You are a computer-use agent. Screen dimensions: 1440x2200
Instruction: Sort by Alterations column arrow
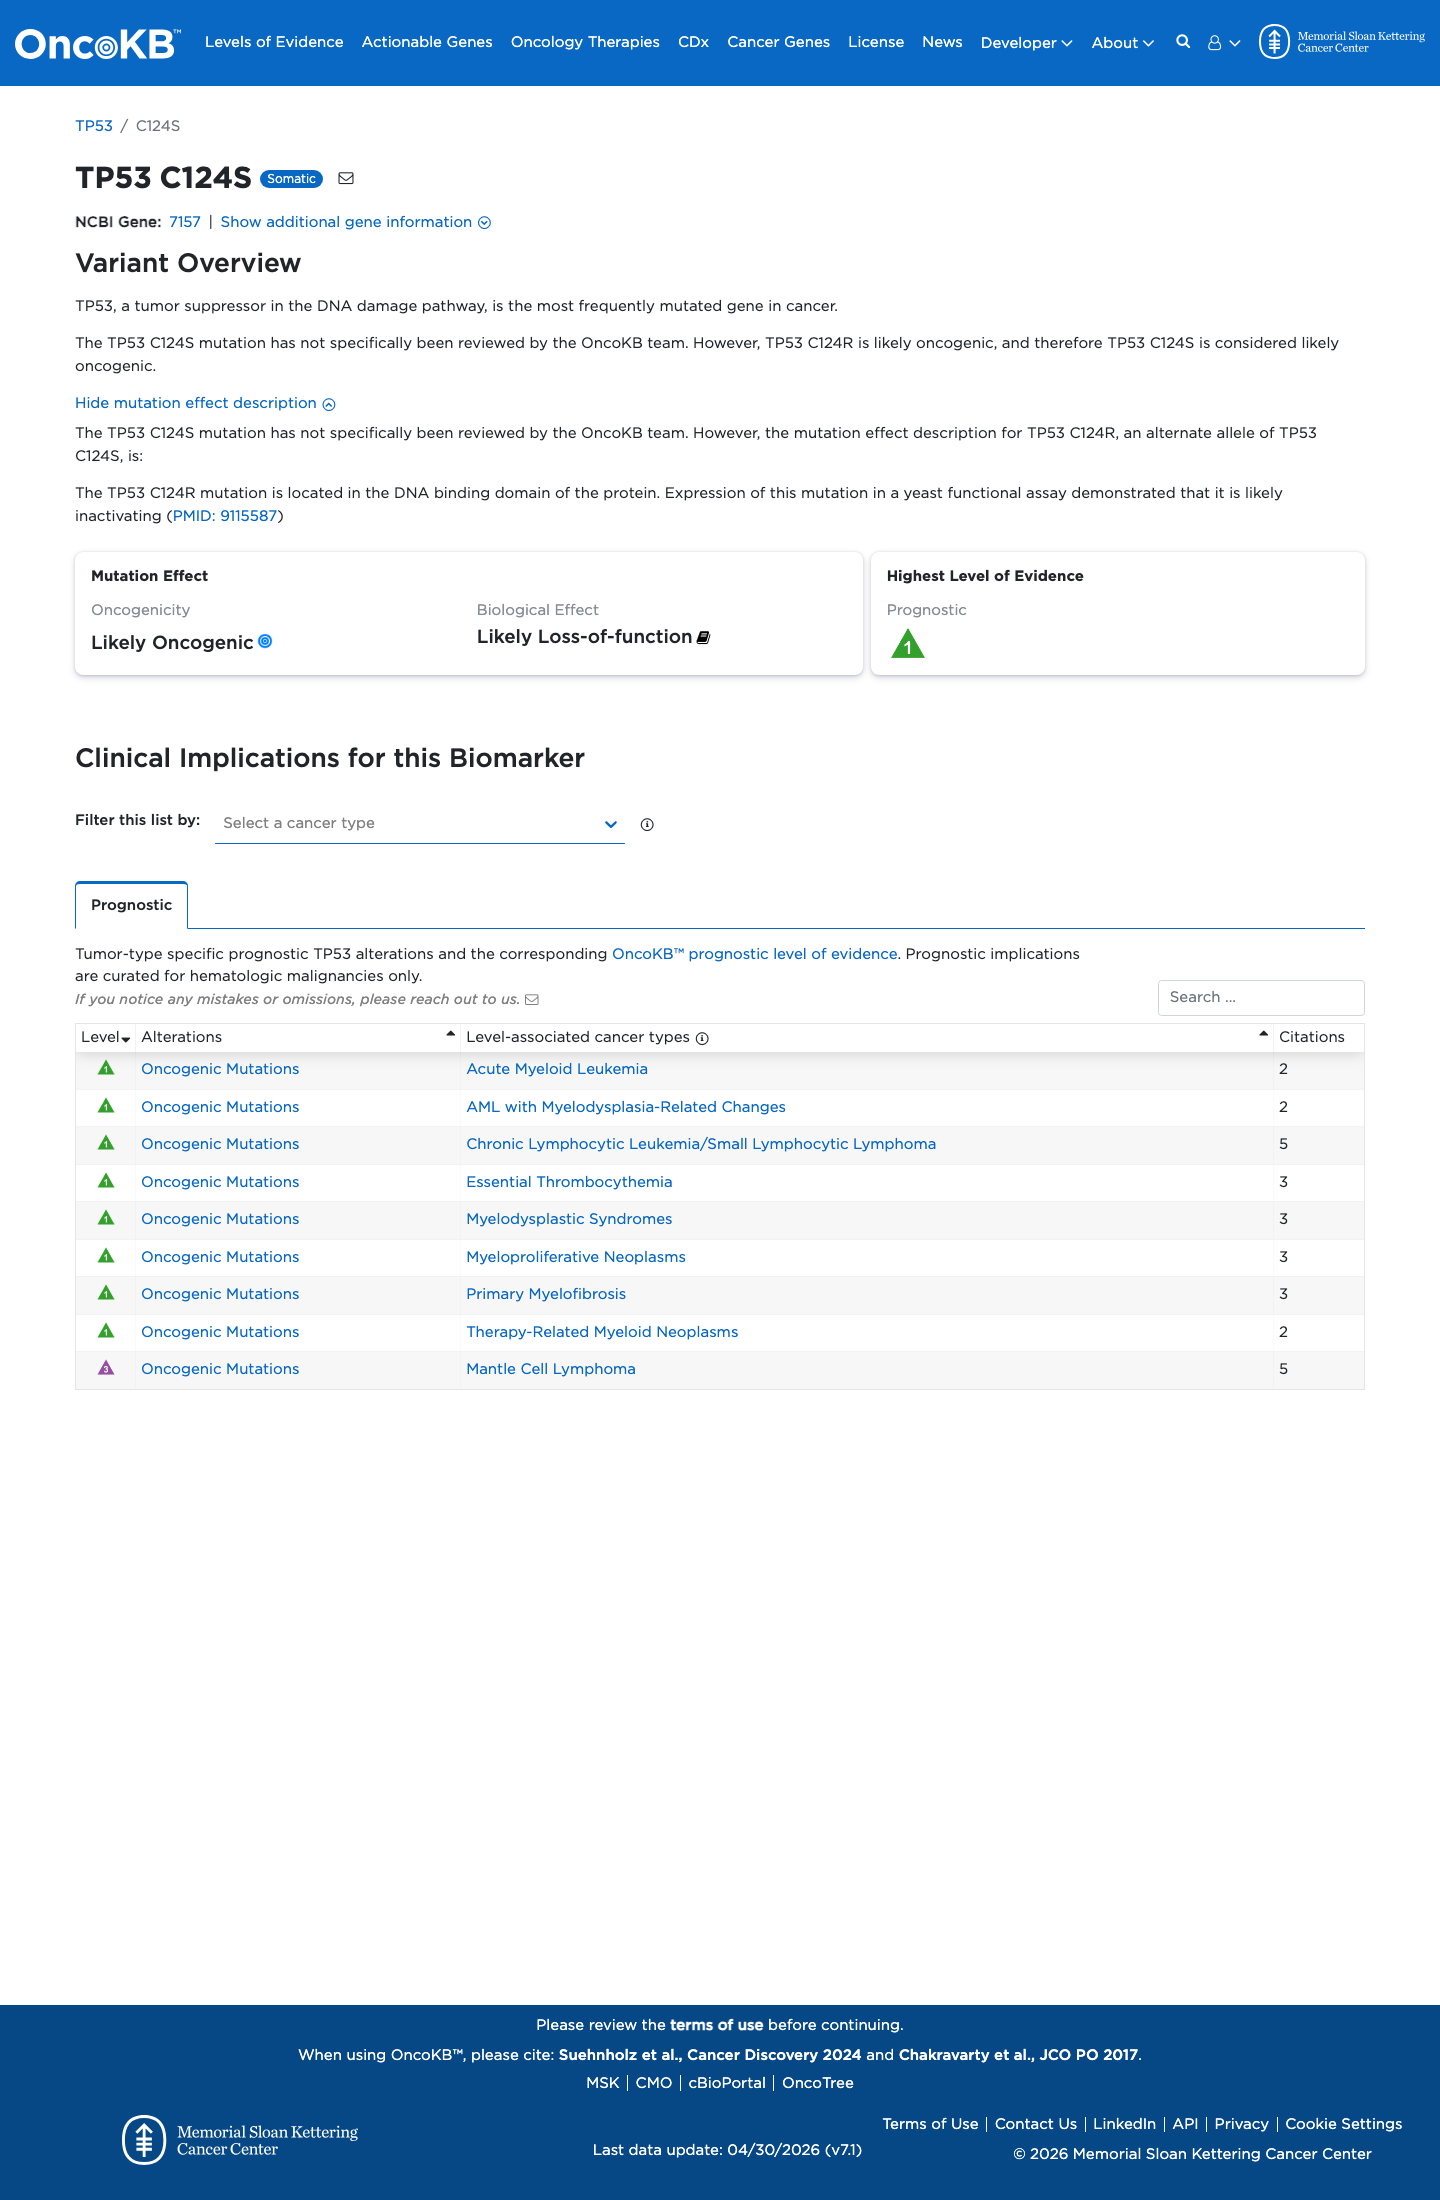(x=451, y=1034)
